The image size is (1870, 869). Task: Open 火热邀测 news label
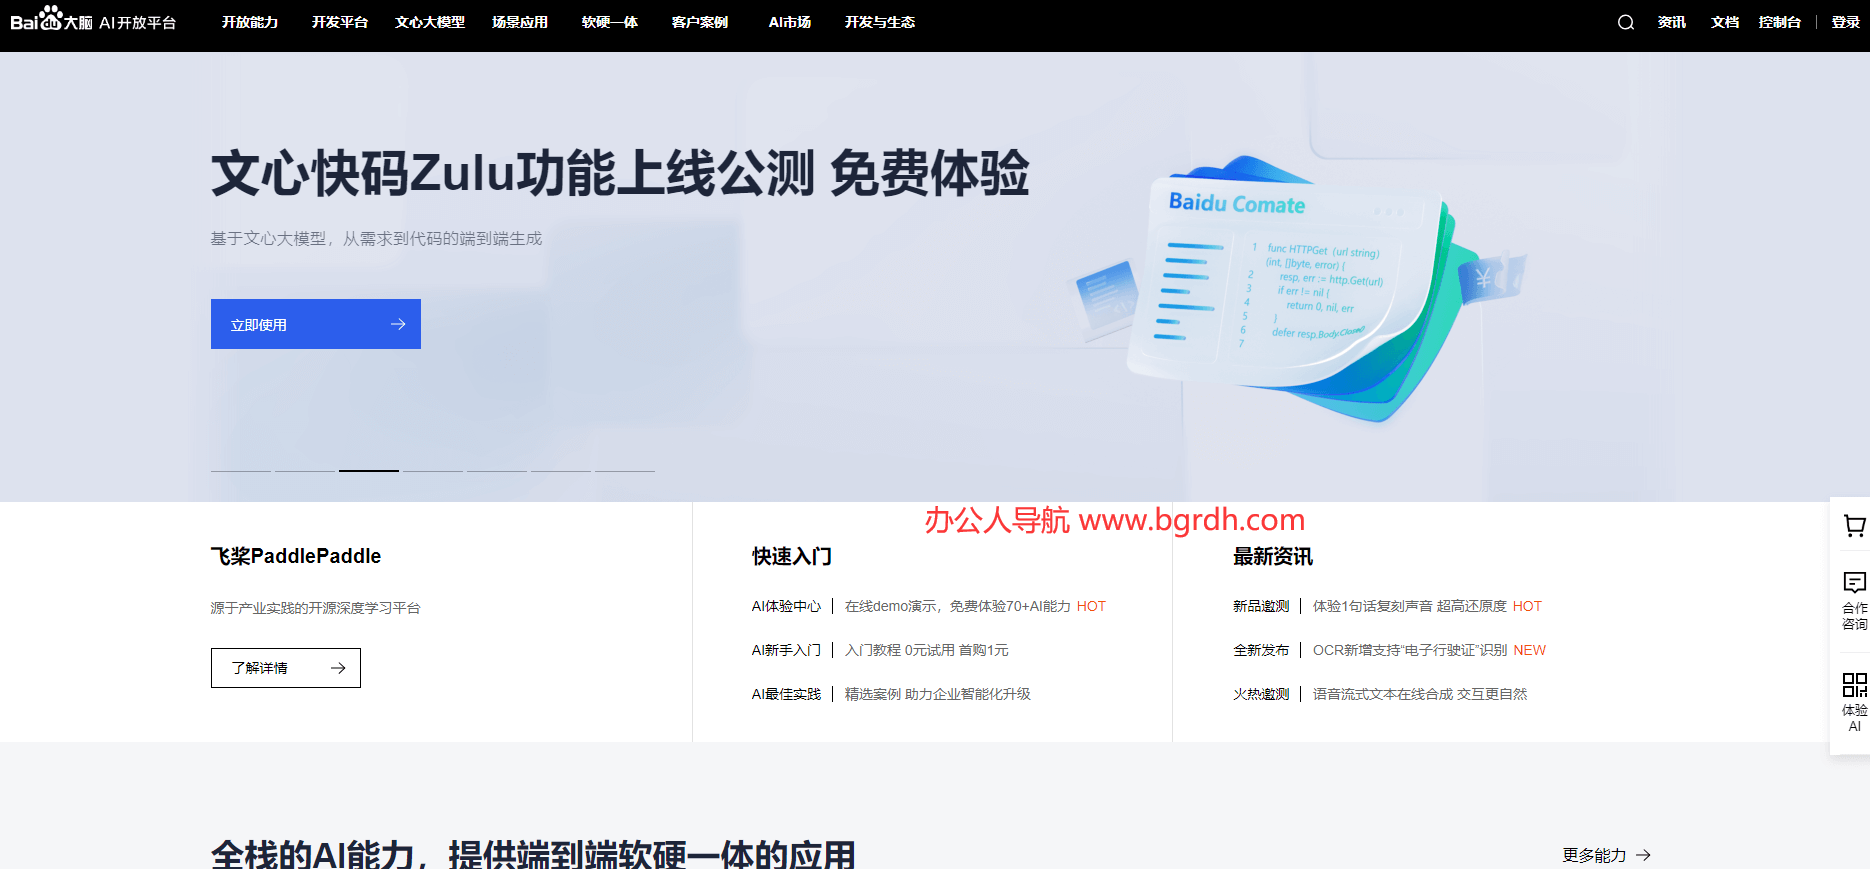coord(1261,694)
